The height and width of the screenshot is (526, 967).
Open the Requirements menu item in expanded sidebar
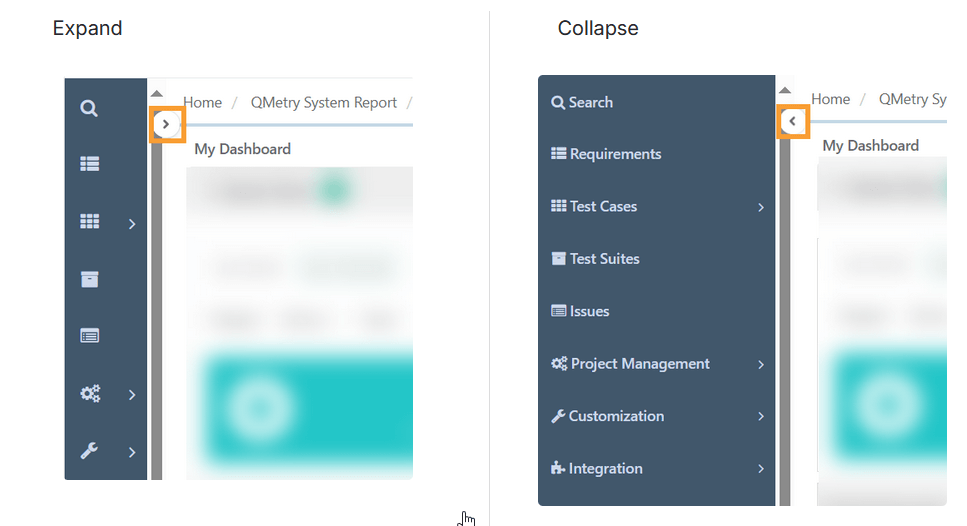click(x=615, y=154)
